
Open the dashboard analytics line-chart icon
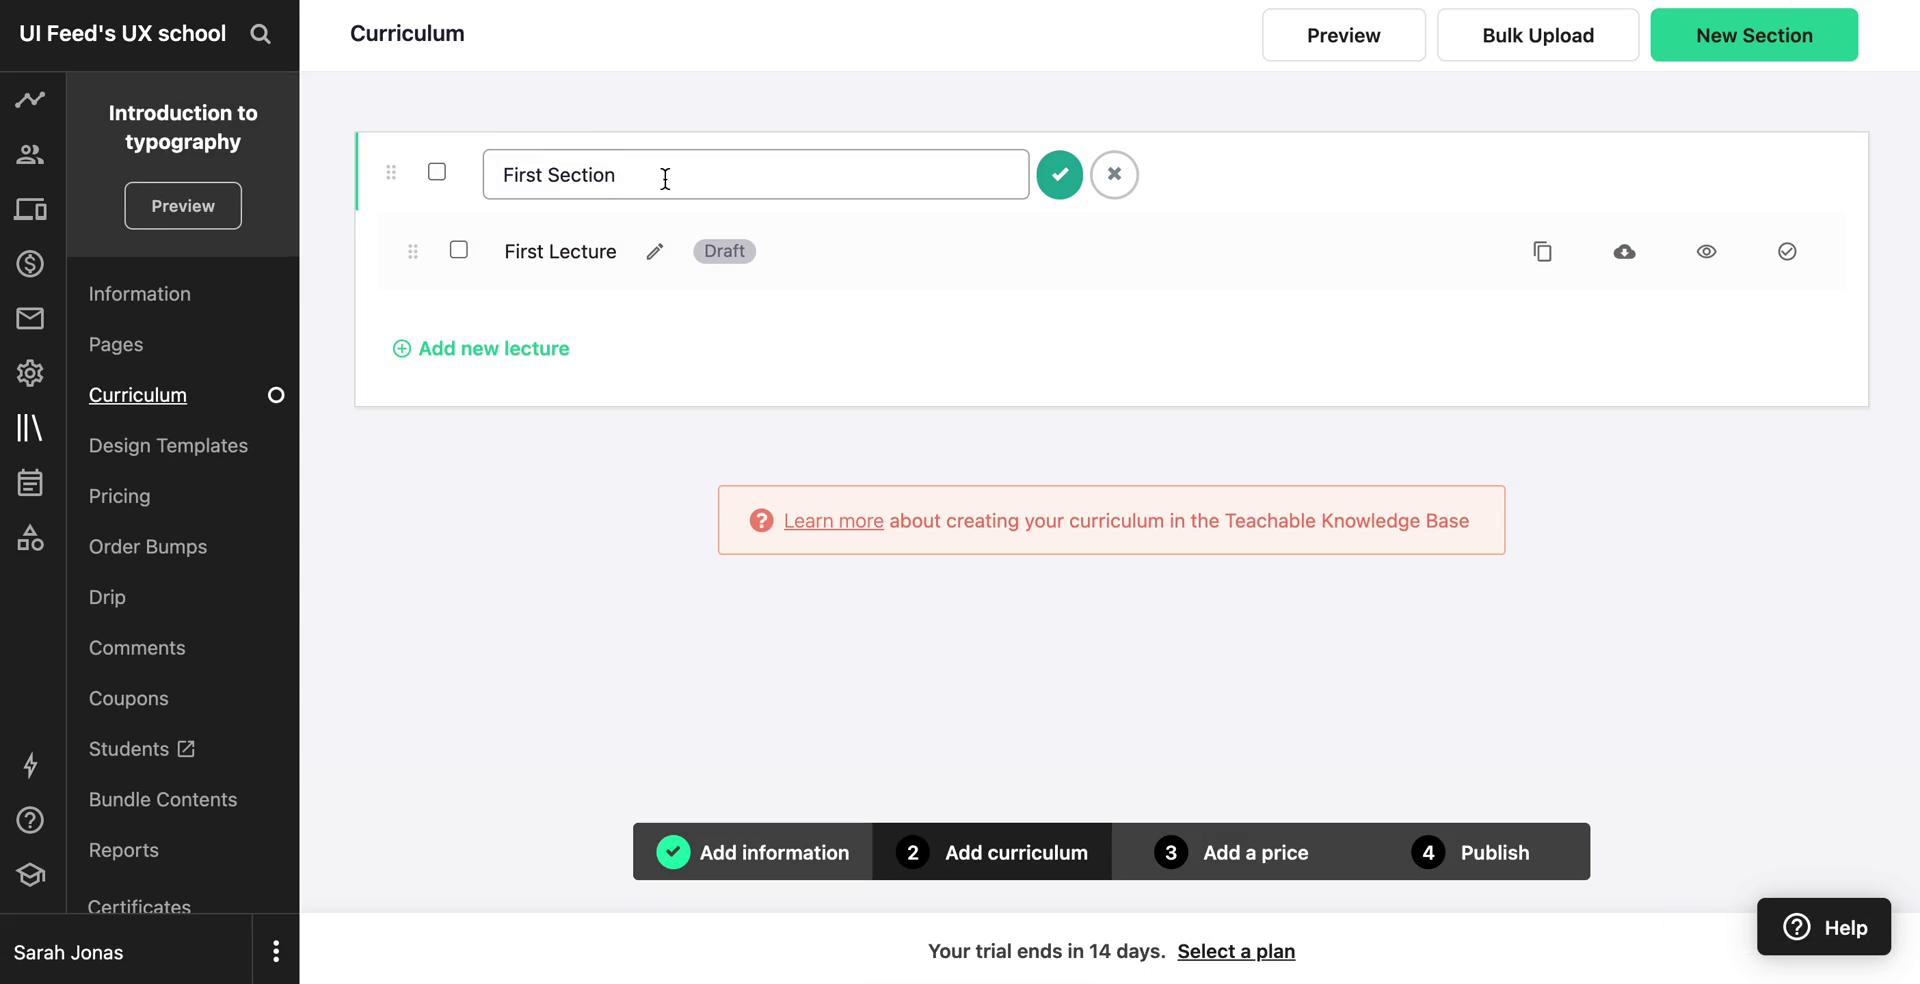click(x=30, y=99)
